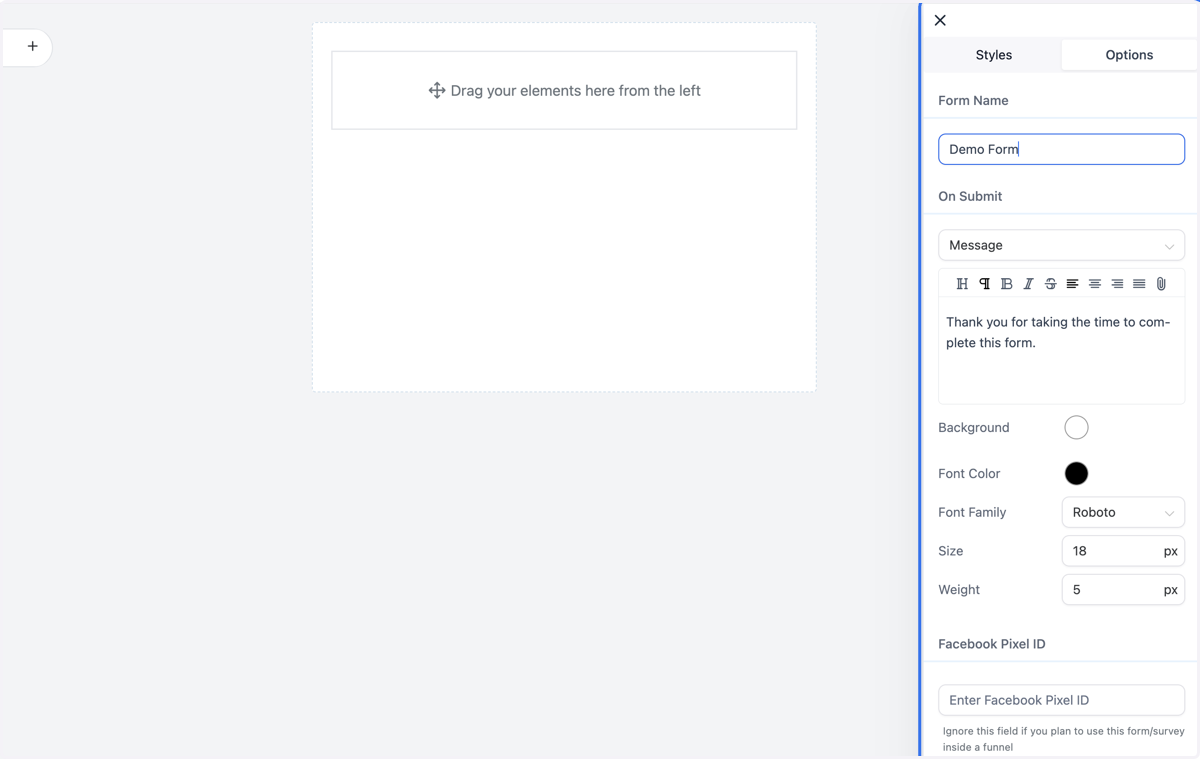1200x759 pixels.
Task: Open the black Font Color picker
Action: tap(1076, 473)
